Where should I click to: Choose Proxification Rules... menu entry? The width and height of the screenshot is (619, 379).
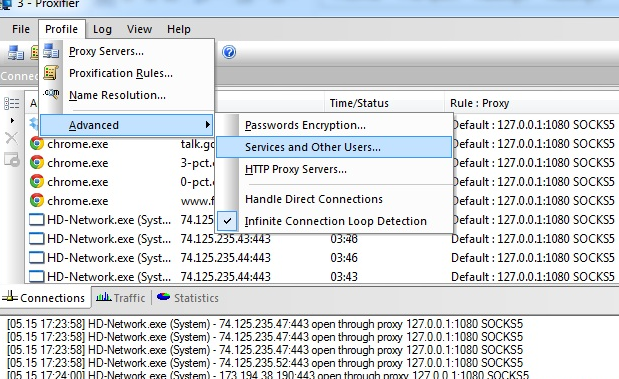[126, 73]
